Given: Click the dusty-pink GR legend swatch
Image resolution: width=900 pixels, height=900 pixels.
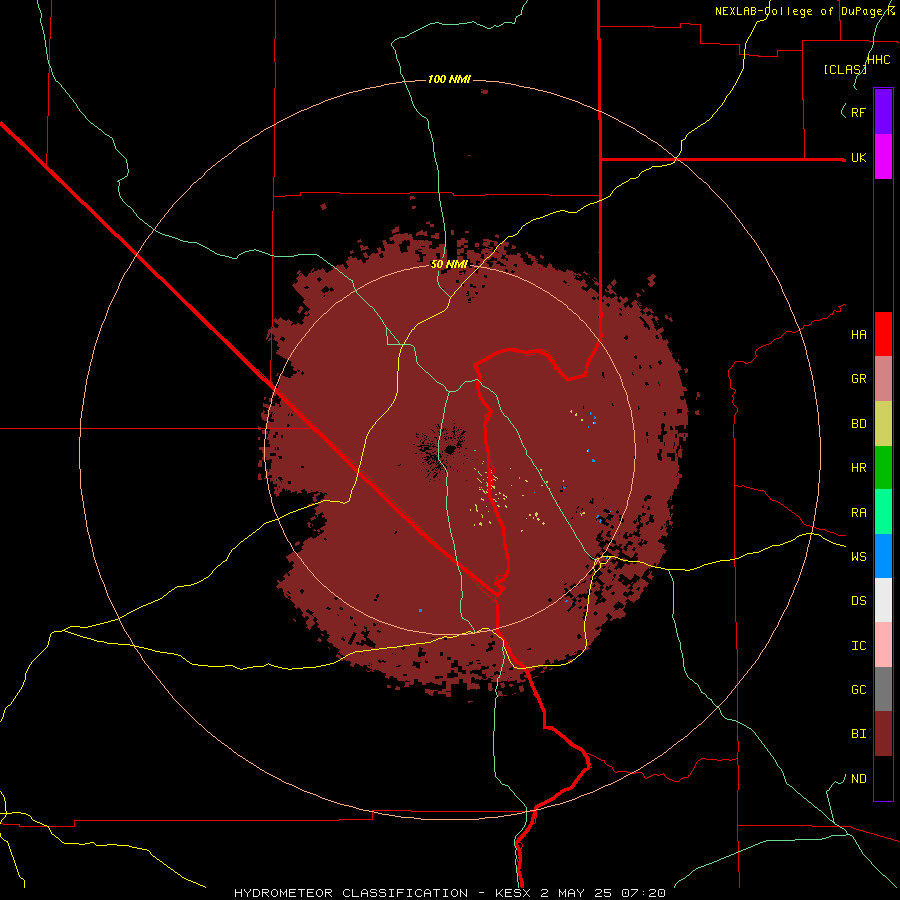Looking at the screenshot, I should (883, 379).
